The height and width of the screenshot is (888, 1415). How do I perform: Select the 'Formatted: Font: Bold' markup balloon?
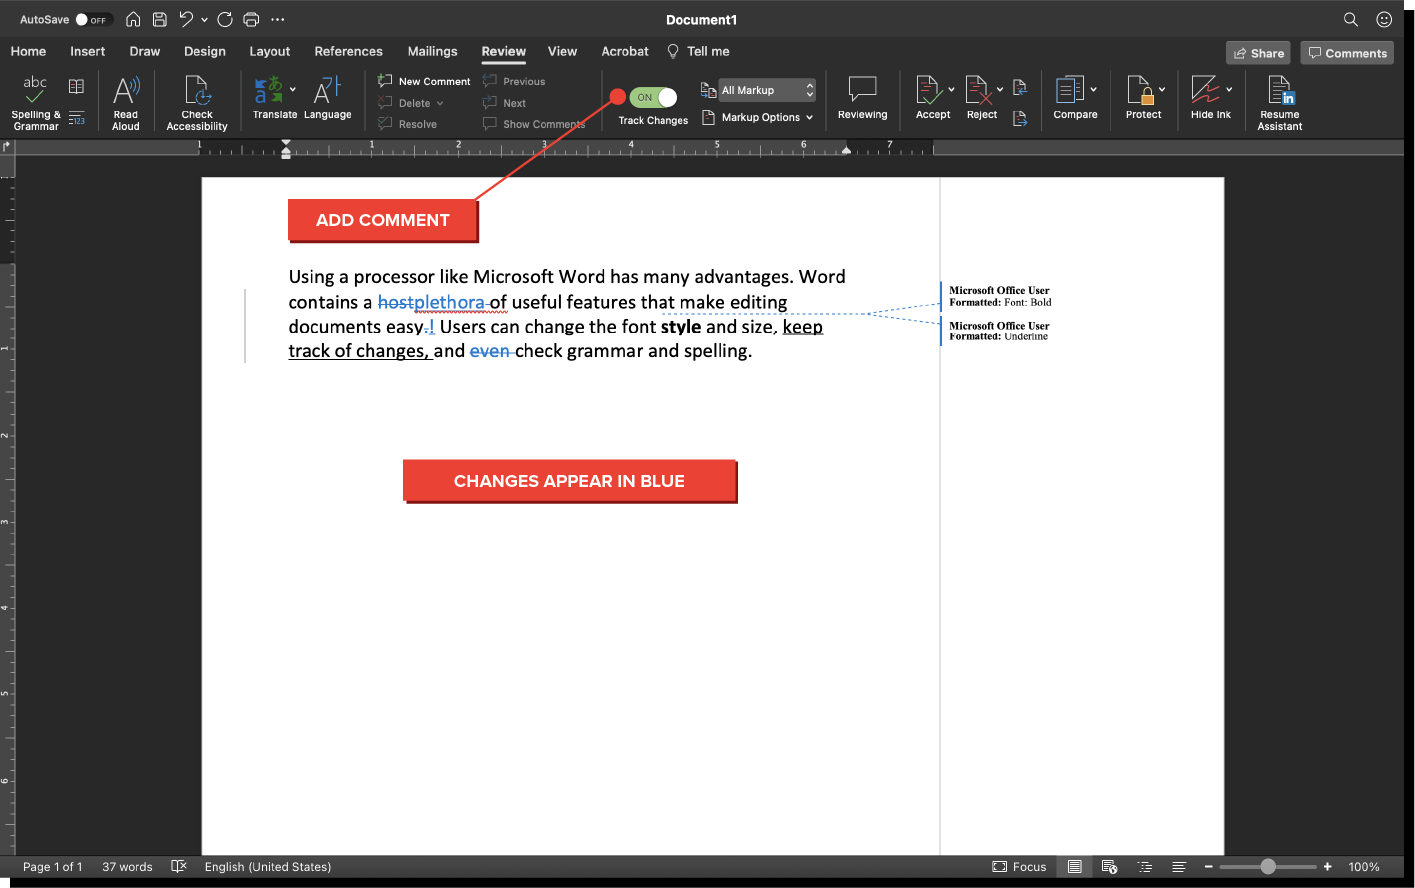[x=1000, y=296]
